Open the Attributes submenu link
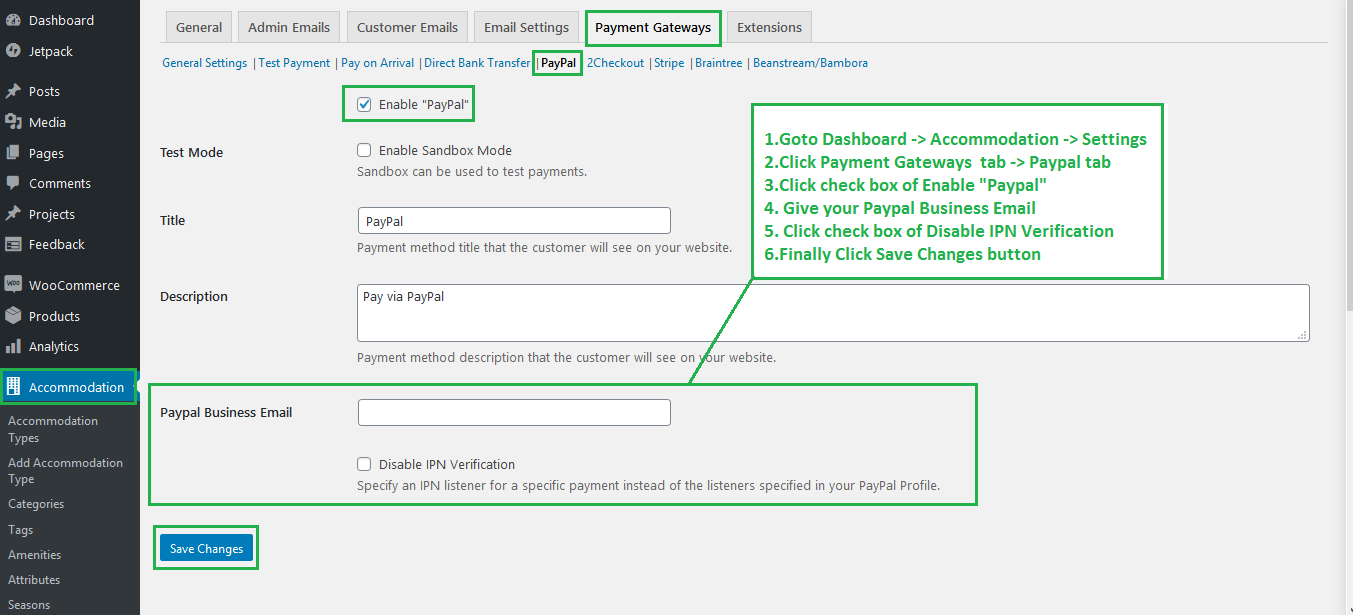This screenshot has width=1353, height=615. (x=34, y=580)
